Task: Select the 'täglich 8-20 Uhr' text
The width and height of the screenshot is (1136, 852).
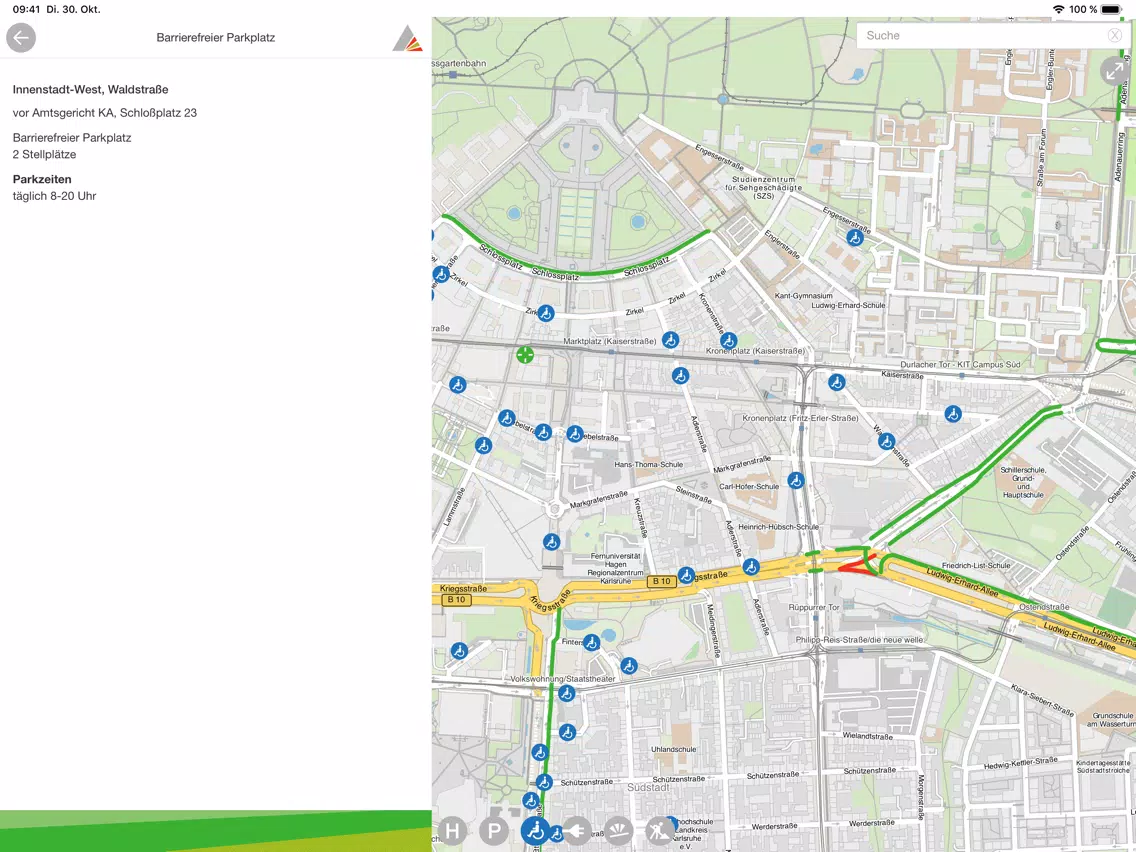Action: tap(54, 196)
